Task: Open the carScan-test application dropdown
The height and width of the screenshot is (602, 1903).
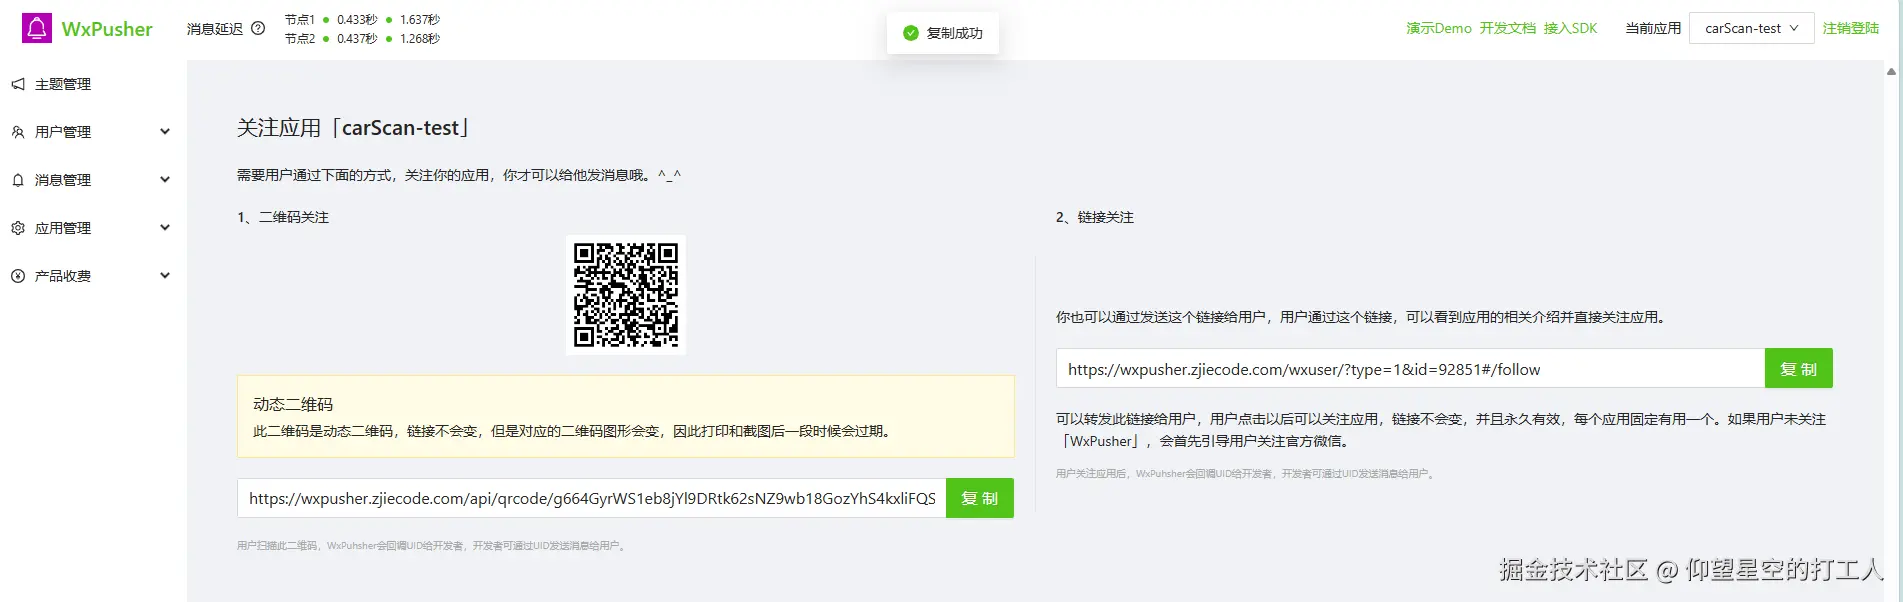Action: pyautogui.click(x=1752, y=28)
